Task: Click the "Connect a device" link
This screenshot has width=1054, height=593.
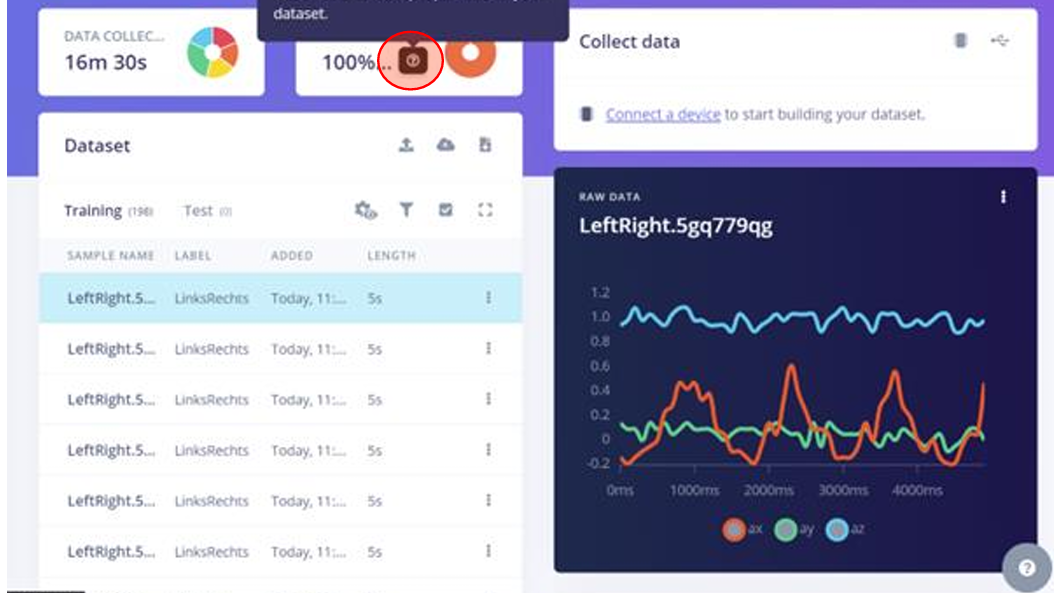Action: 663,115
